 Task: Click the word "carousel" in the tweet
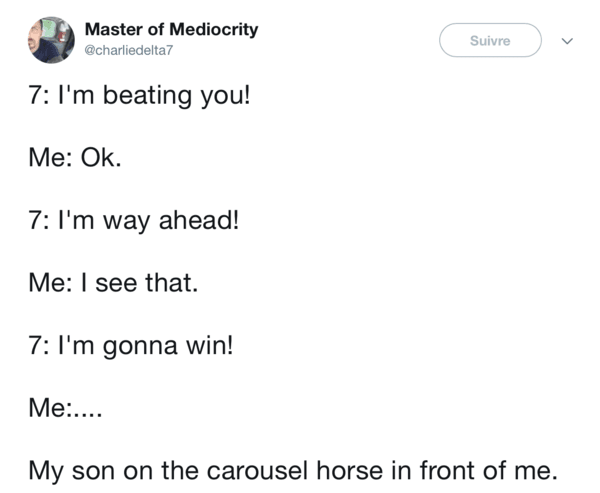pos(258,470)
